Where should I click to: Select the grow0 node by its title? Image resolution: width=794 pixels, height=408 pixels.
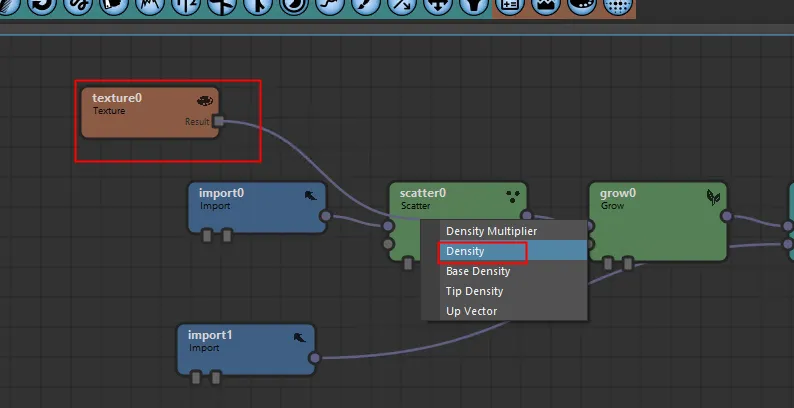coord(619,193)
